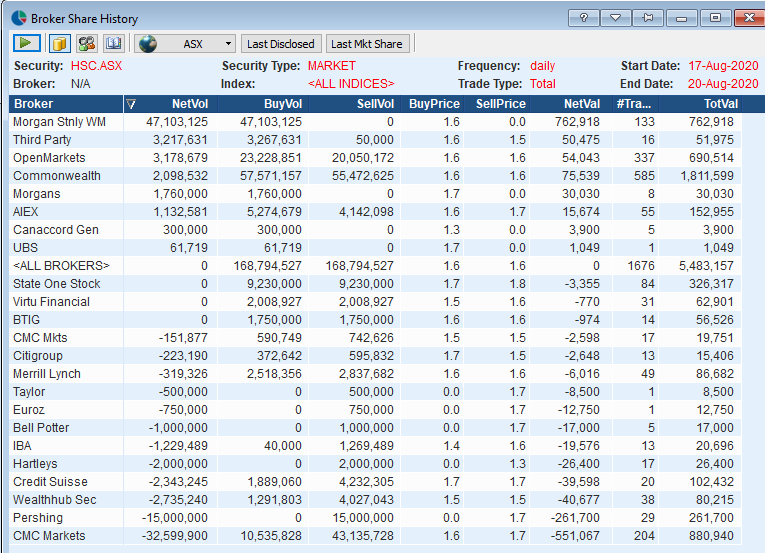Open the brokers people icon
This screenshot has width=765, height=553.
click(x=87, y=43)
